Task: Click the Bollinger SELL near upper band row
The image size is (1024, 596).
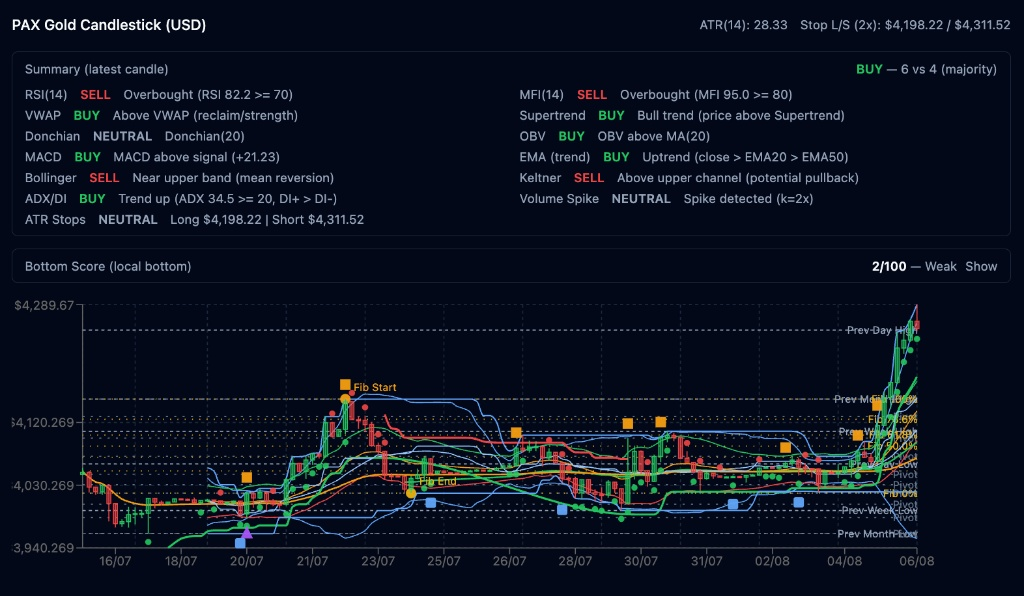Action: tap(180, 178)
